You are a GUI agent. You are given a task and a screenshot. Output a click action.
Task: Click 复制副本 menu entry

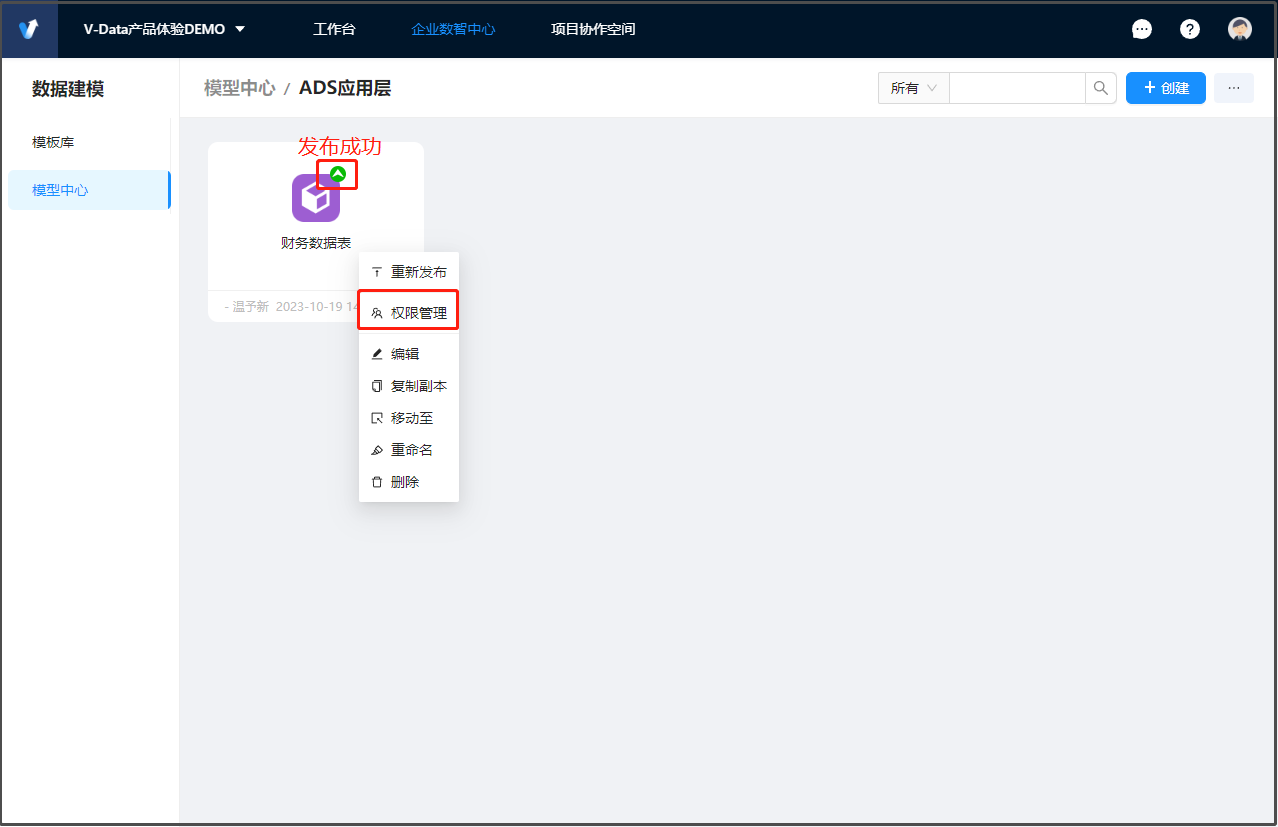409,386
